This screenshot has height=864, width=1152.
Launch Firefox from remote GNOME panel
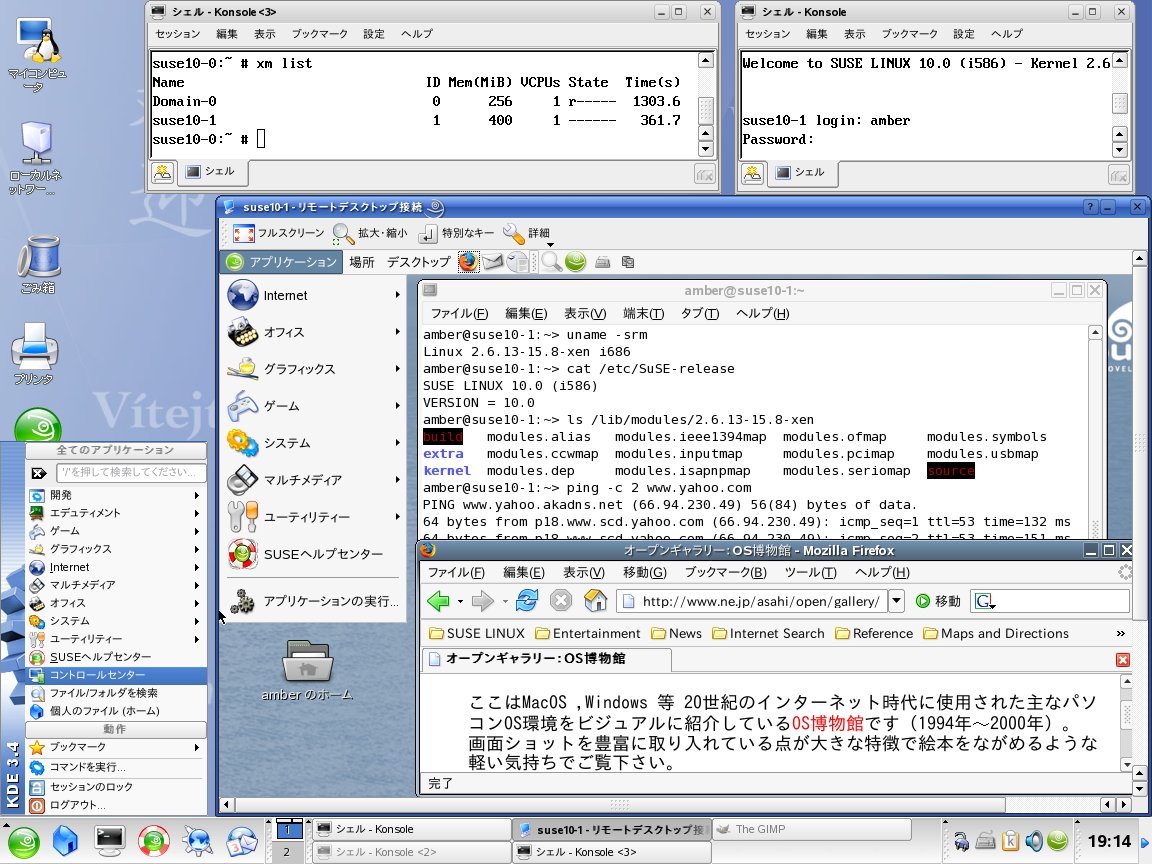click(x=469, y=262)
